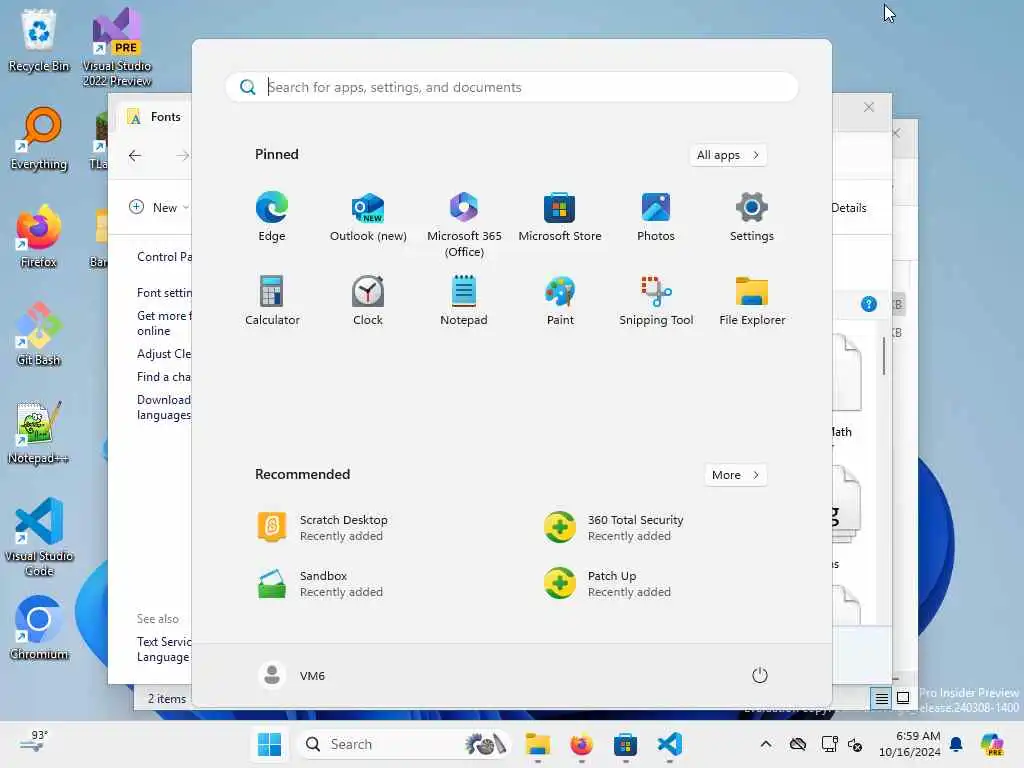Click the Fonts window vertical scrollbar
This screenshot has height=768, width=1024.
click(x=884, y=357)
